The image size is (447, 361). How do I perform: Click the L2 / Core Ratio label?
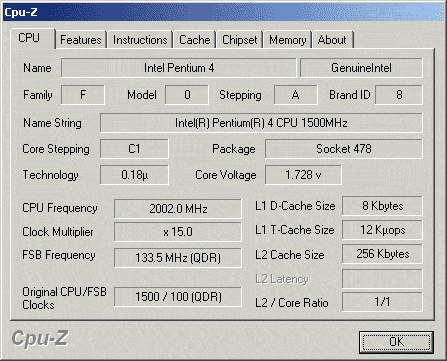(x=292, y=303)
